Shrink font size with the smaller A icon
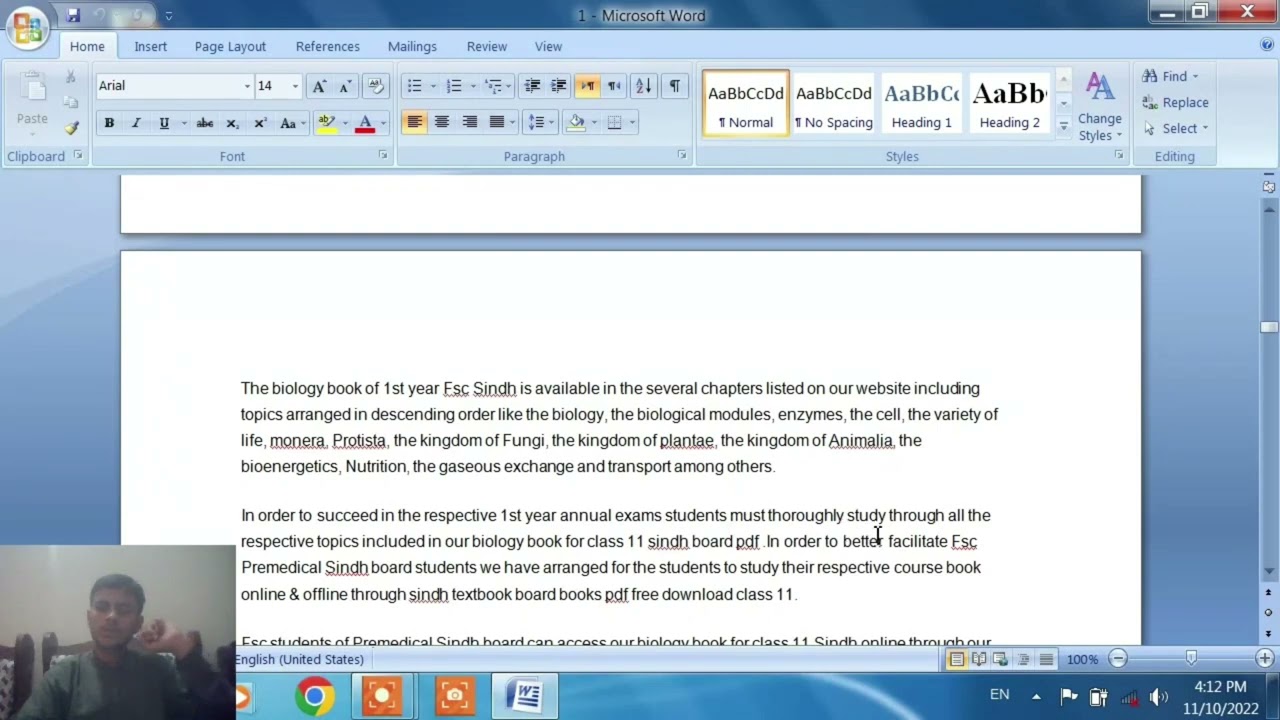The width and height of the screenshot is (1280, 720). point(345,86)
